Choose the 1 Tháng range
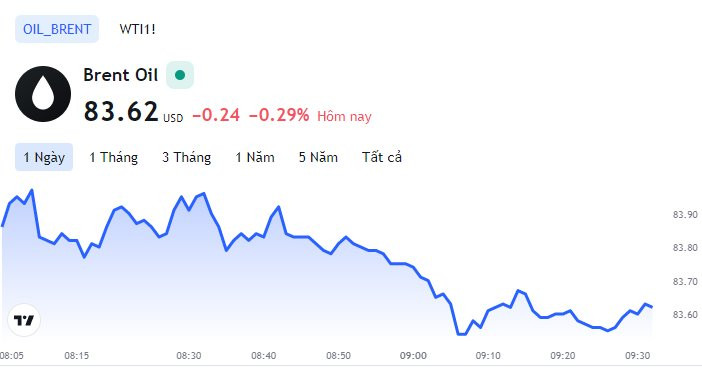This screenshot has width=702, height=371. 113,157
